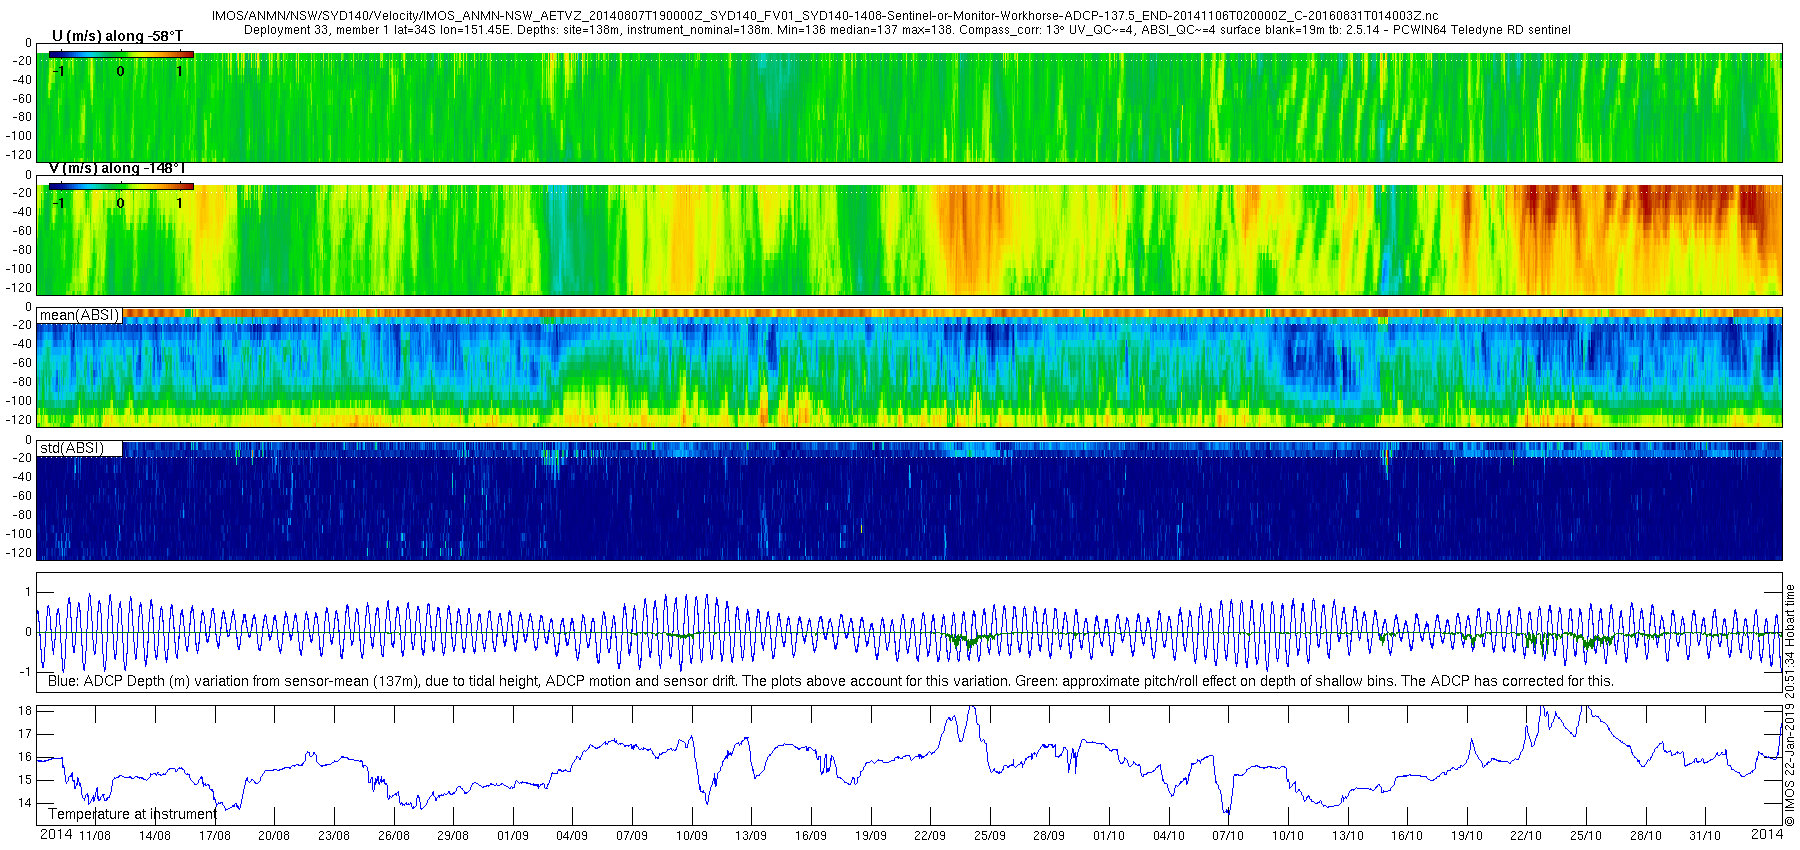Click the mean(ABSI) panel label
The height and width of the screenshot is (850, 1800).
80,315
